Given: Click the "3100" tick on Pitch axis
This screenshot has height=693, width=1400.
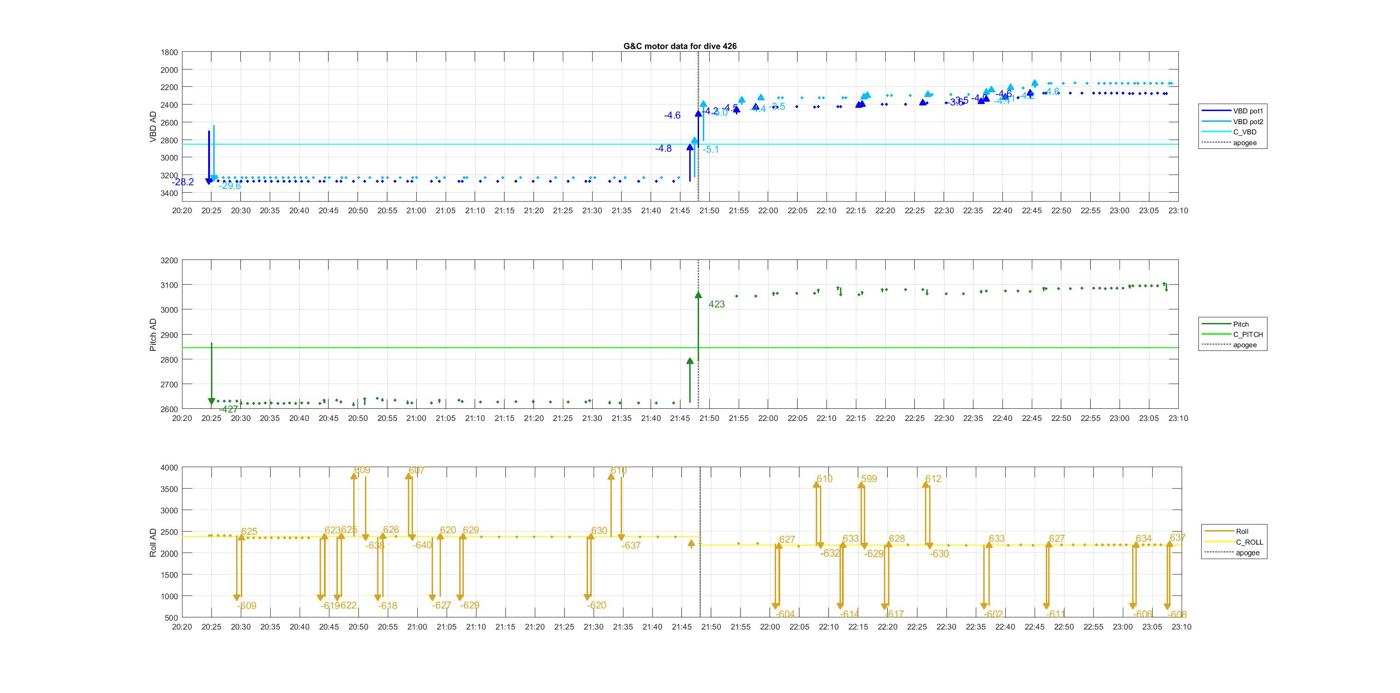Looking at the screenshot, I should tap(170, 285).
